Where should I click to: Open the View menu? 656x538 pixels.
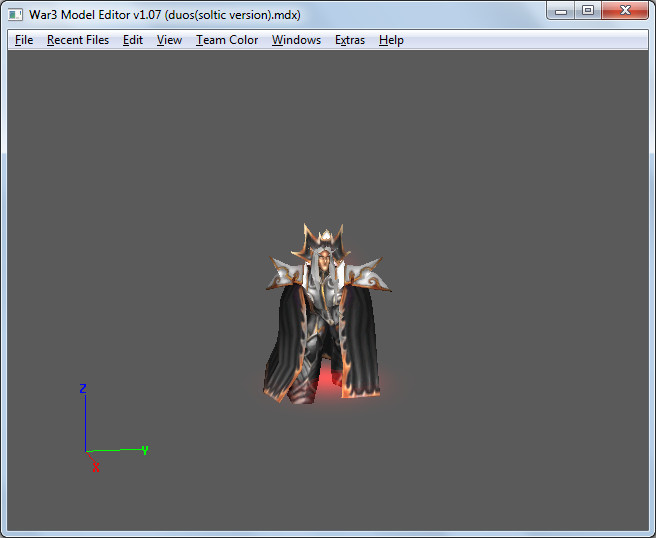[169, 40]
